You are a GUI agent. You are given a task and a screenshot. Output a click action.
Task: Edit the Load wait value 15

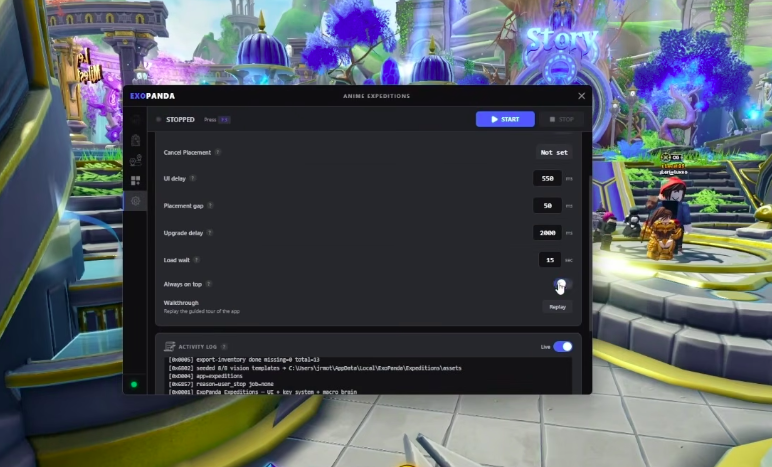tap(550, 259)
